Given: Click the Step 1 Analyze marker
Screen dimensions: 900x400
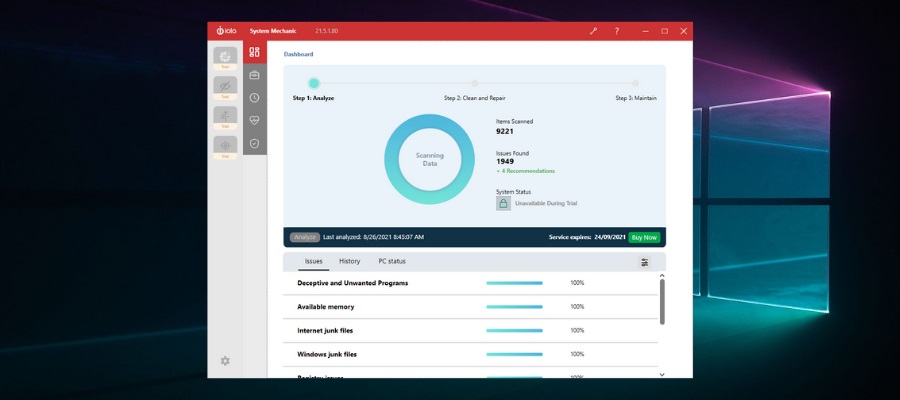Looking at the screenshot, I should (x=313, y=83).
